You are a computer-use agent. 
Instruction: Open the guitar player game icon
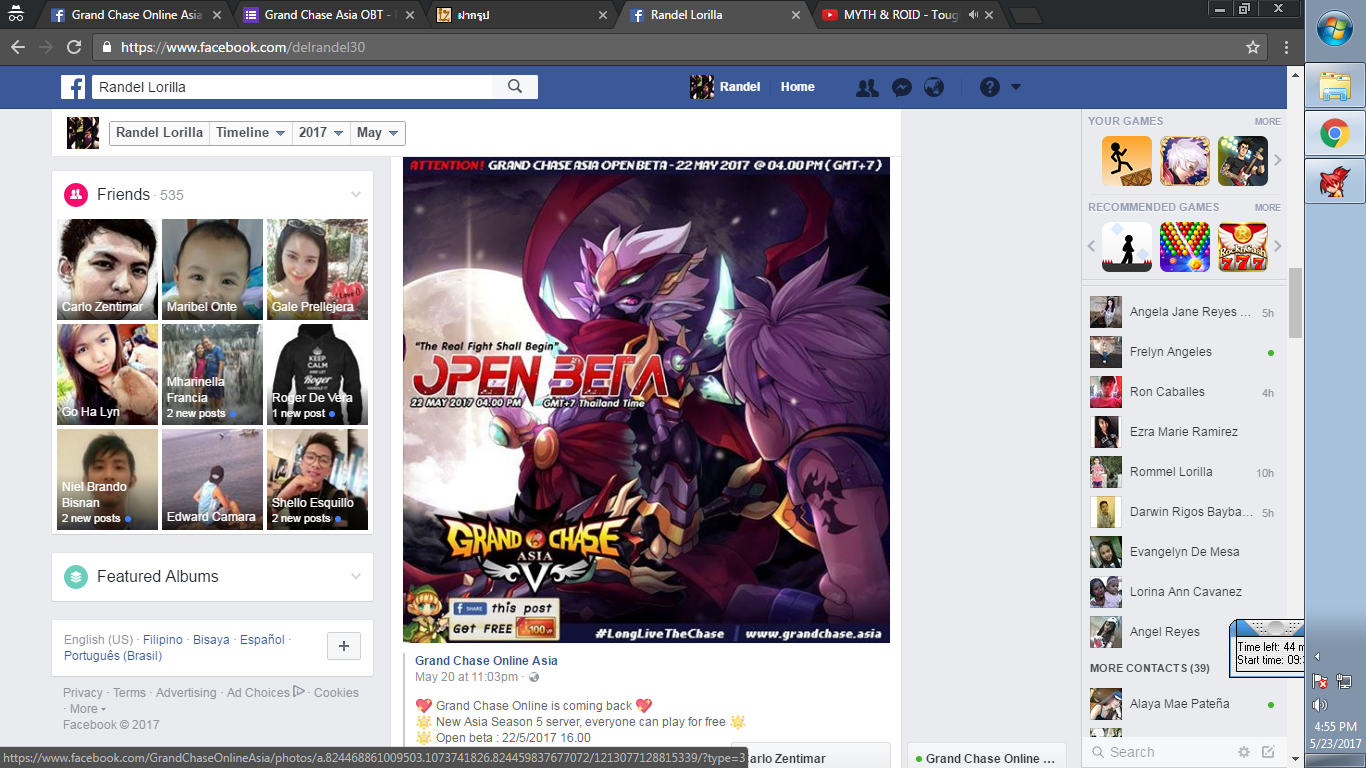[x=1243, y=161]
